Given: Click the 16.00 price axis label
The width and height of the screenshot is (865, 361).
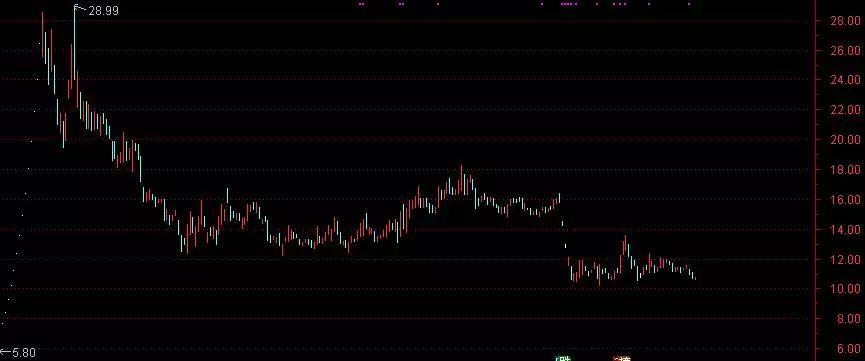Looking at the screenshot, I should [x=846, y=200].
